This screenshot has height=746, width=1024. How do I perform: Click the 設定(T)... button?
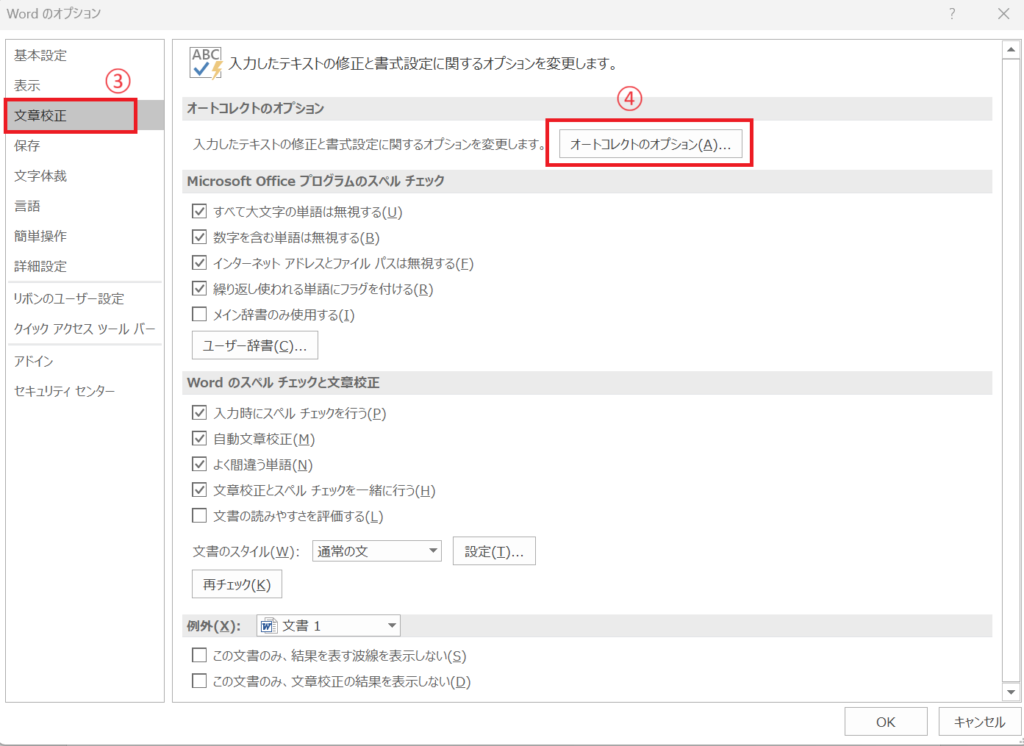(494, 551)
